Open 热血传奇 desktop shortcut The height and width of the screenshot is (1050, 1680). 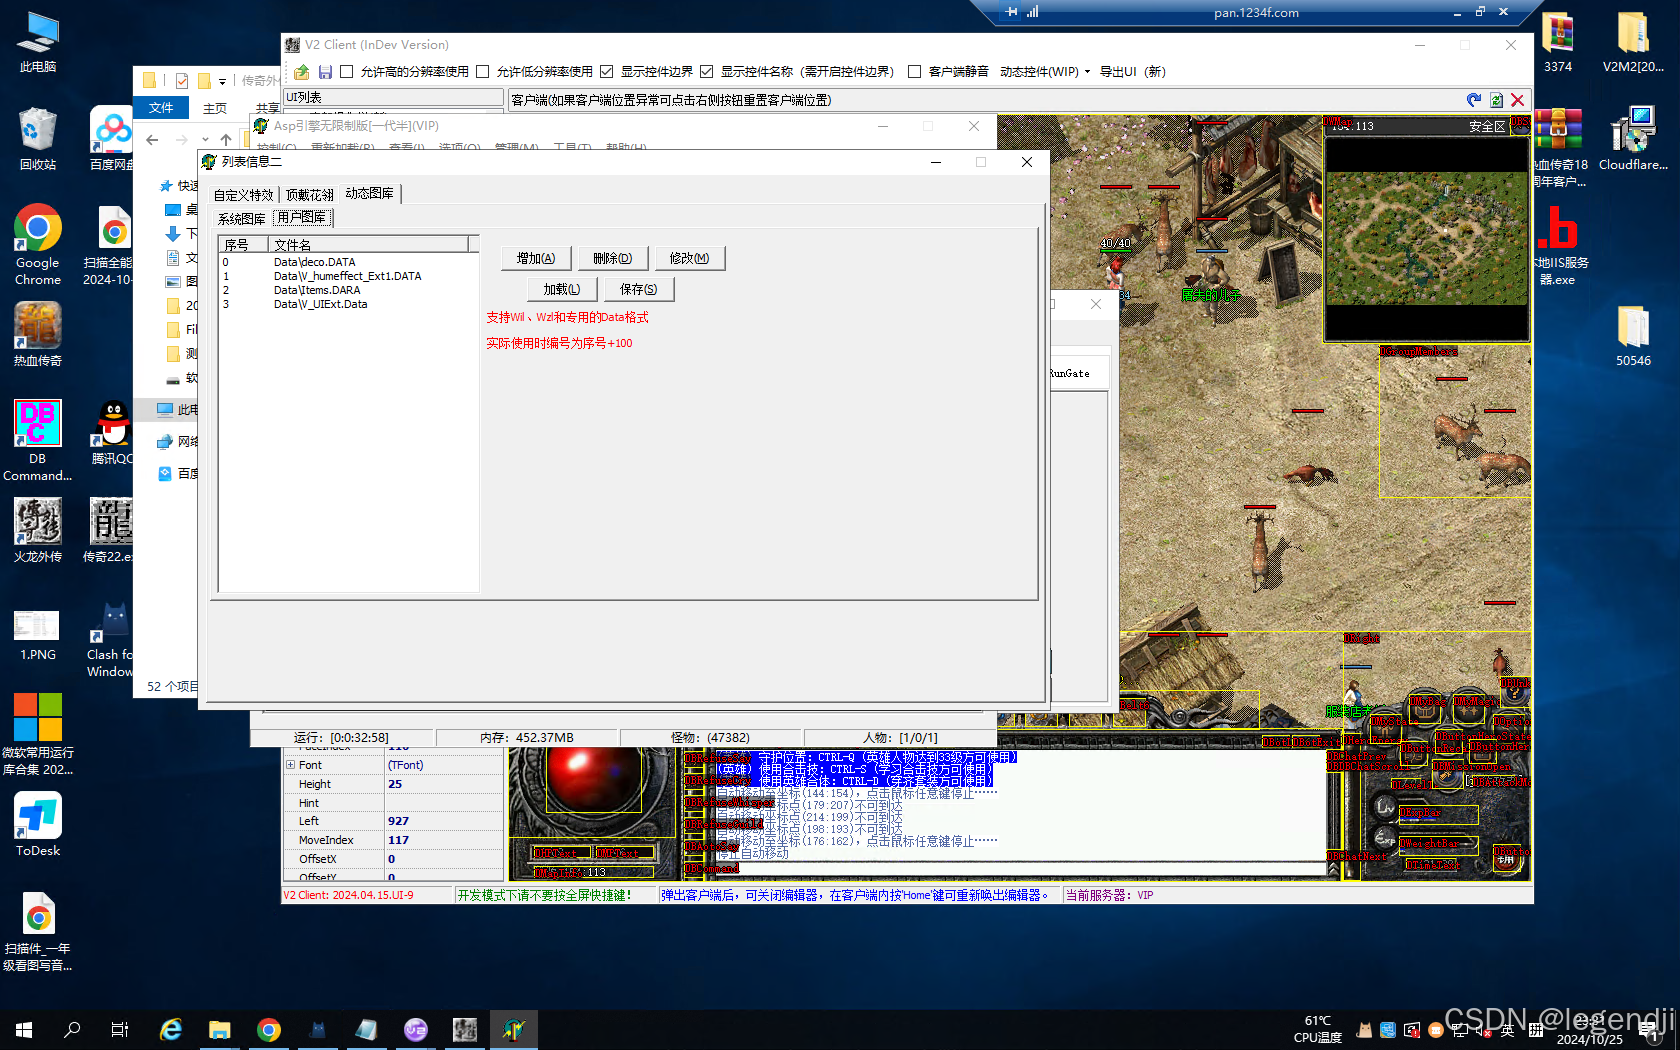pyautogui.click(x=38, y=335)
